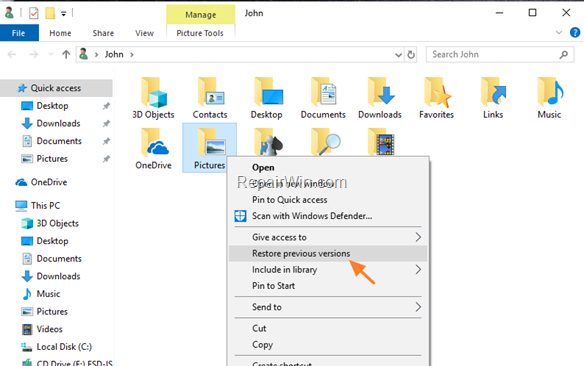Image resolution: width=584 pixels, height=366 pixels.
Task: Select the Searches folder with magnifier icon
Action: point(326,141)
